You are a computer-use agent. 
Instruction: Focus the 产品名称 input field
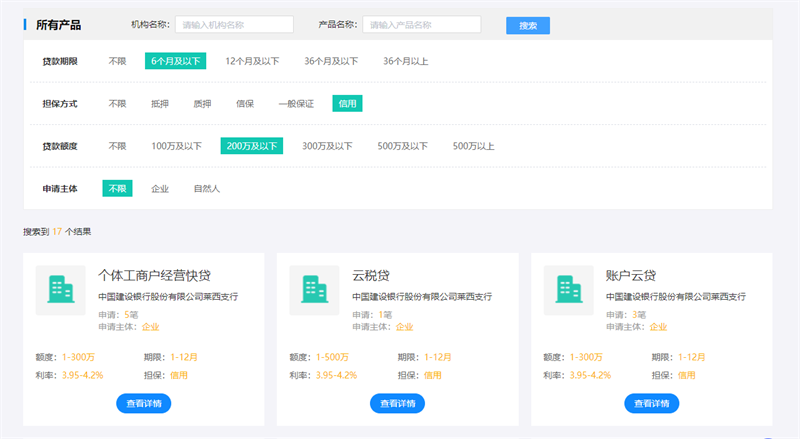click(x=421, y=25)
